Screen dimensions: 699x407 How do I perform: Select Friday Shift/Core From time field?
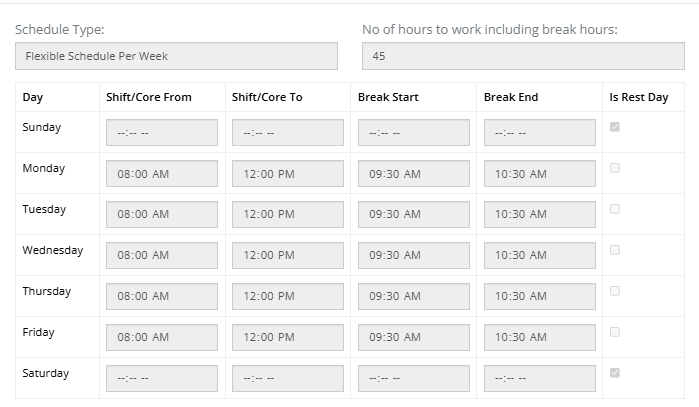(x=161, y=338)
